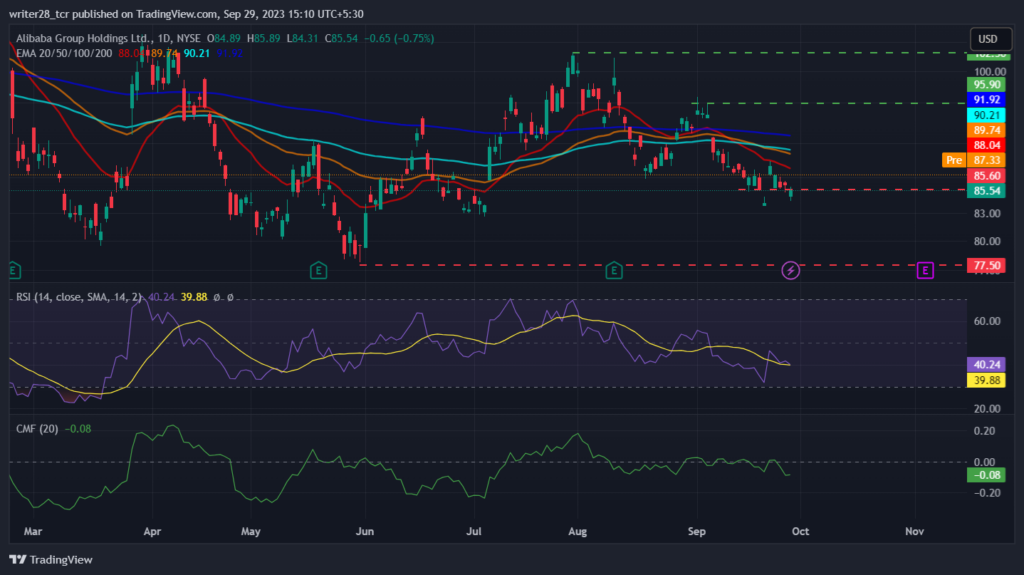Click the Mar label on the time axis
Viewport: 1024px width, 575px height.
(x=33, y=531)
